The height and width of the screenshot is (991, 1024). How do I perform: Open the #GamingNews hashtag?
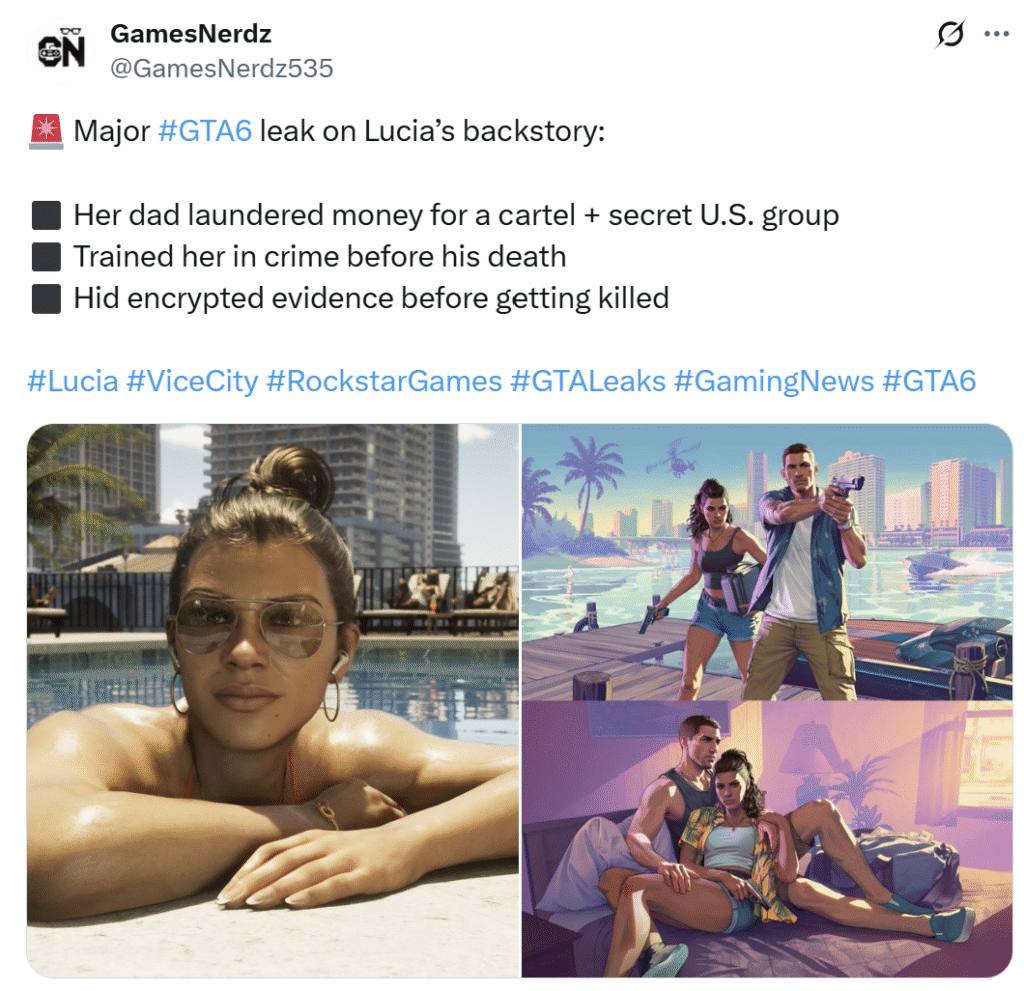(x=774, y=381)
